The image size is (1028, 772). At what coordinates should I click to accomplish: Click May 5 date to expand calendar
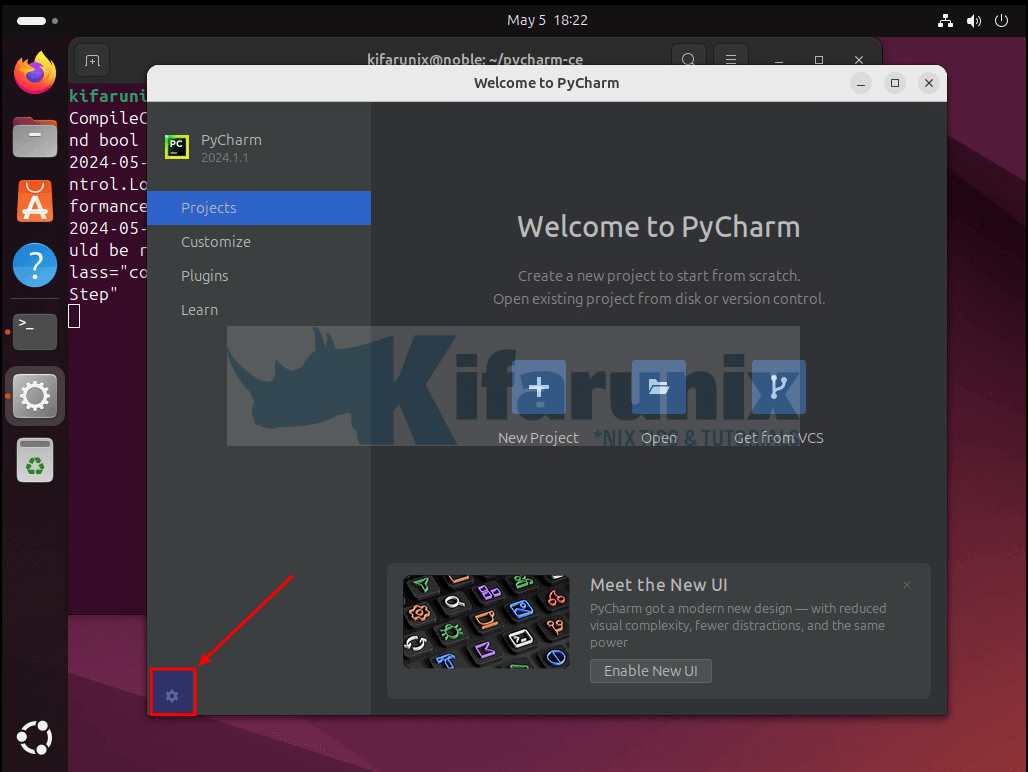pos(526,20)
